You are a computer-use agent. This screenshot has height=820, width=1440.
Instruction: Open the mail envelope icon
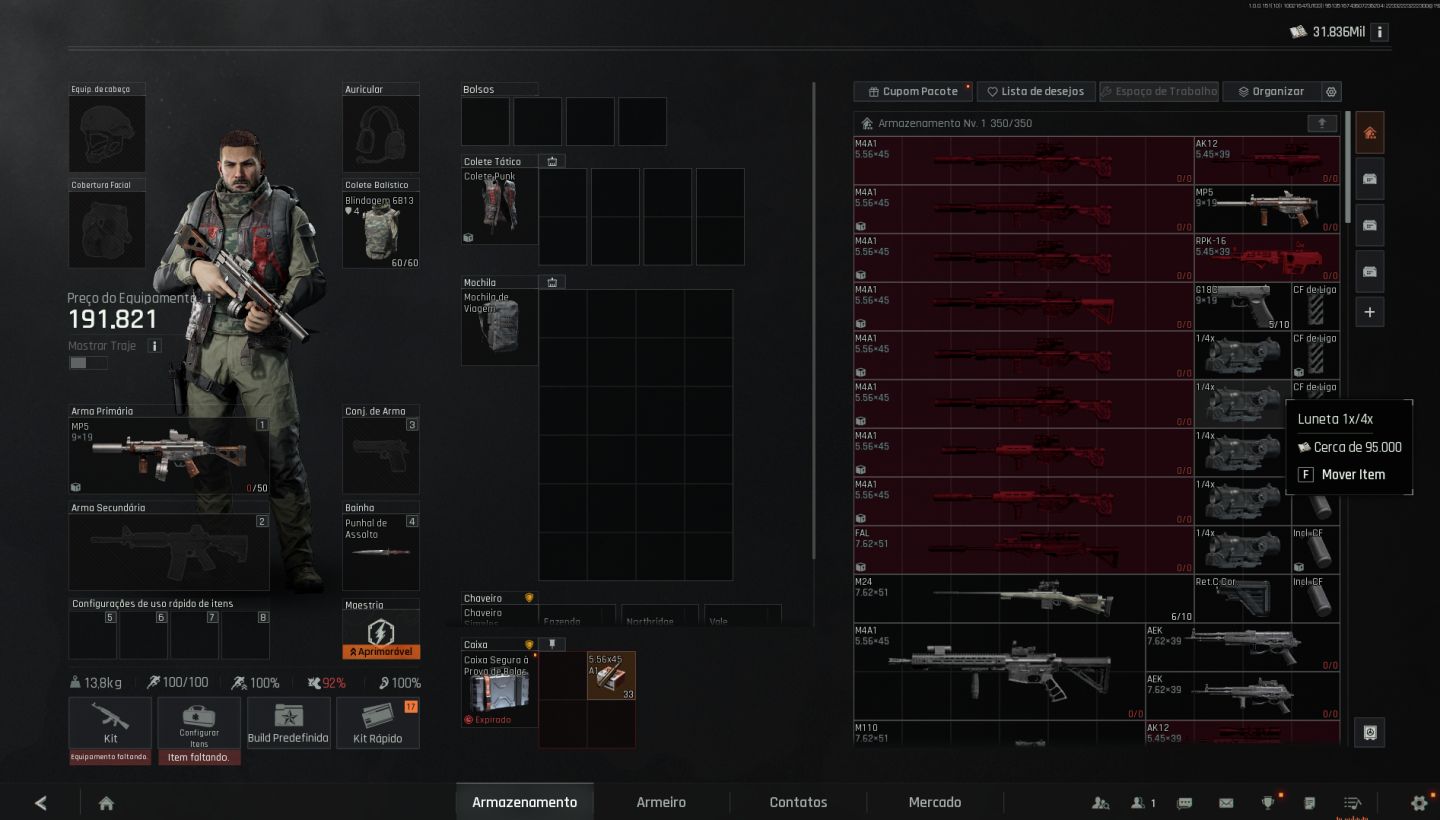pos(1226,802)
